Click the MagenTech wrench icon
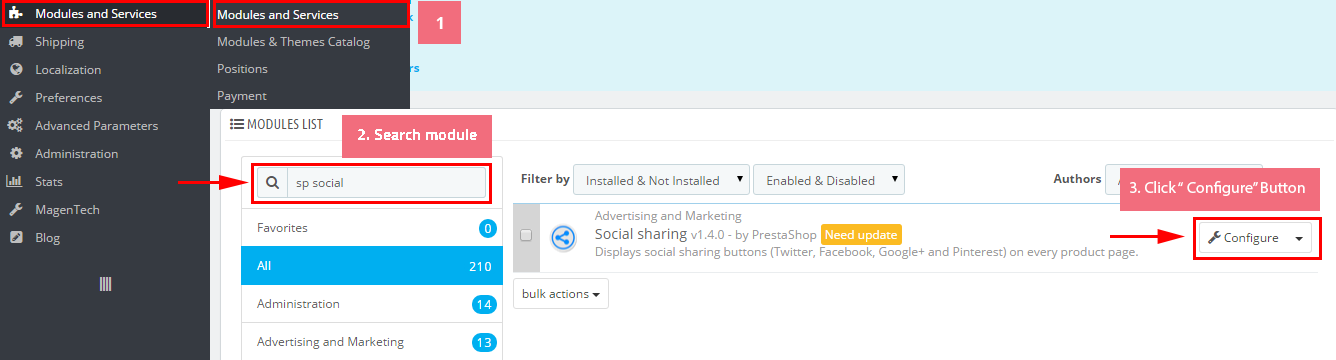 pos(15,210)
